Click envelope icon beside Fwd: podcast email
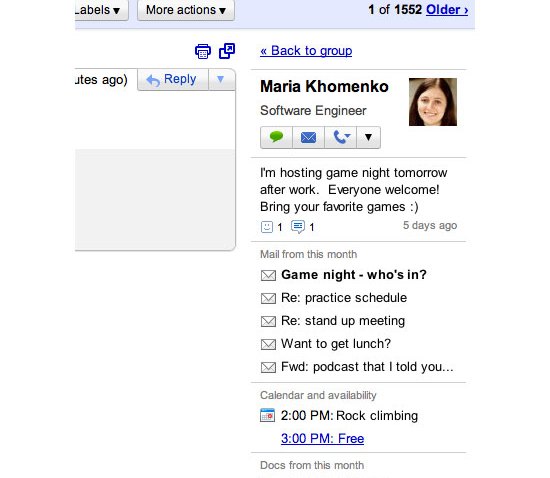Viewport: 550px width, 478px height. [268, 367]
